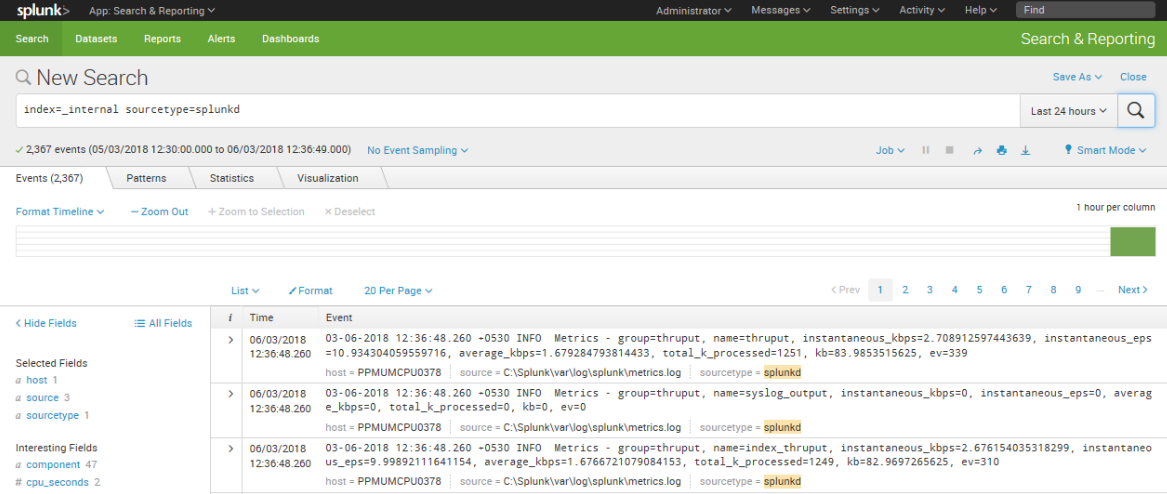Open the Job dropdown menu
Image resolution: width=1167 pixels, height=494 pixels.
click(890, 150)
